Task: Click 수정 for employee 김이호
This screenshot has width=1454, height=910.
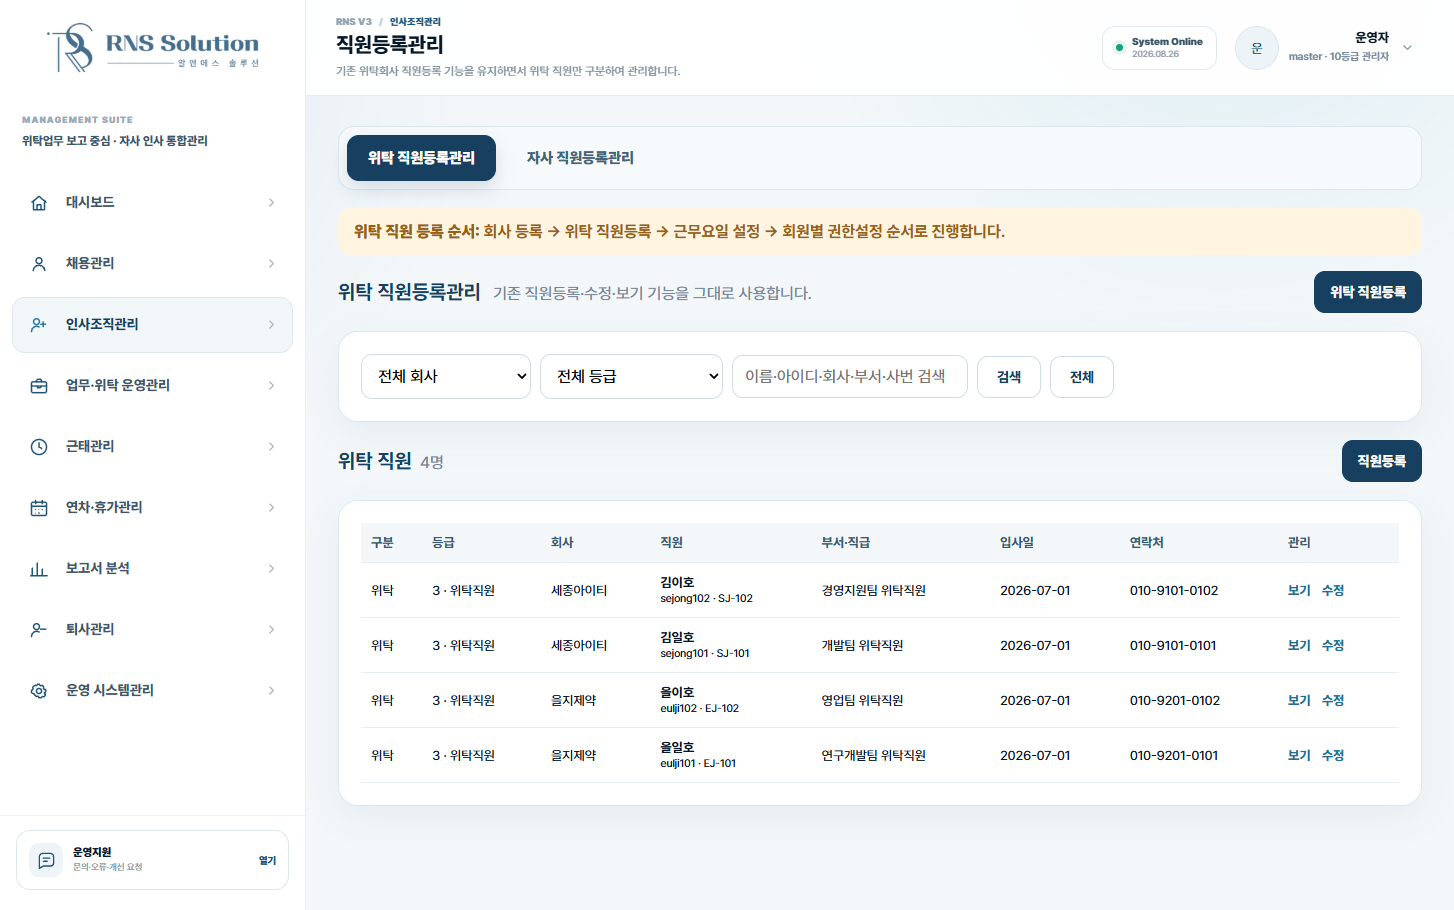Action: click(x=1333, y=591)
